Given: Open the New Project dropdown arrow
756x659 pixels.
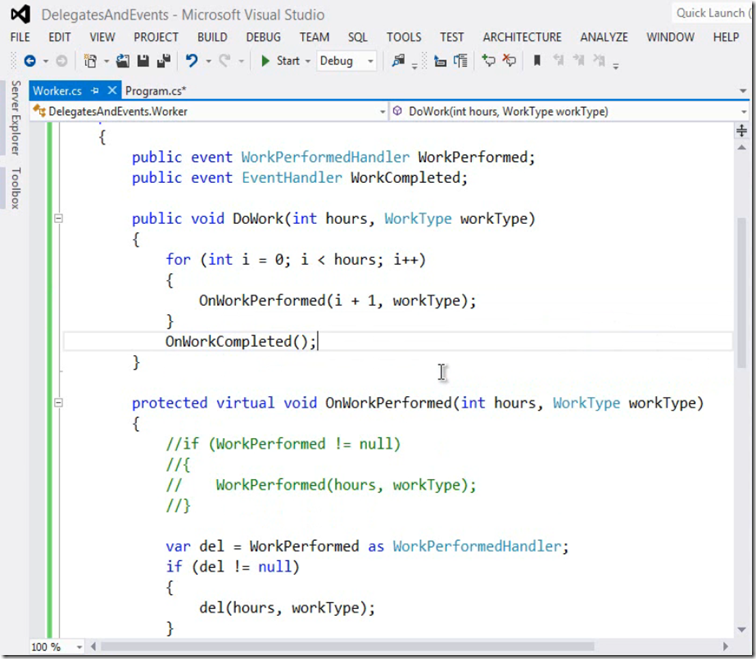Looking at the screenshot, I should (x=106, y=61).
